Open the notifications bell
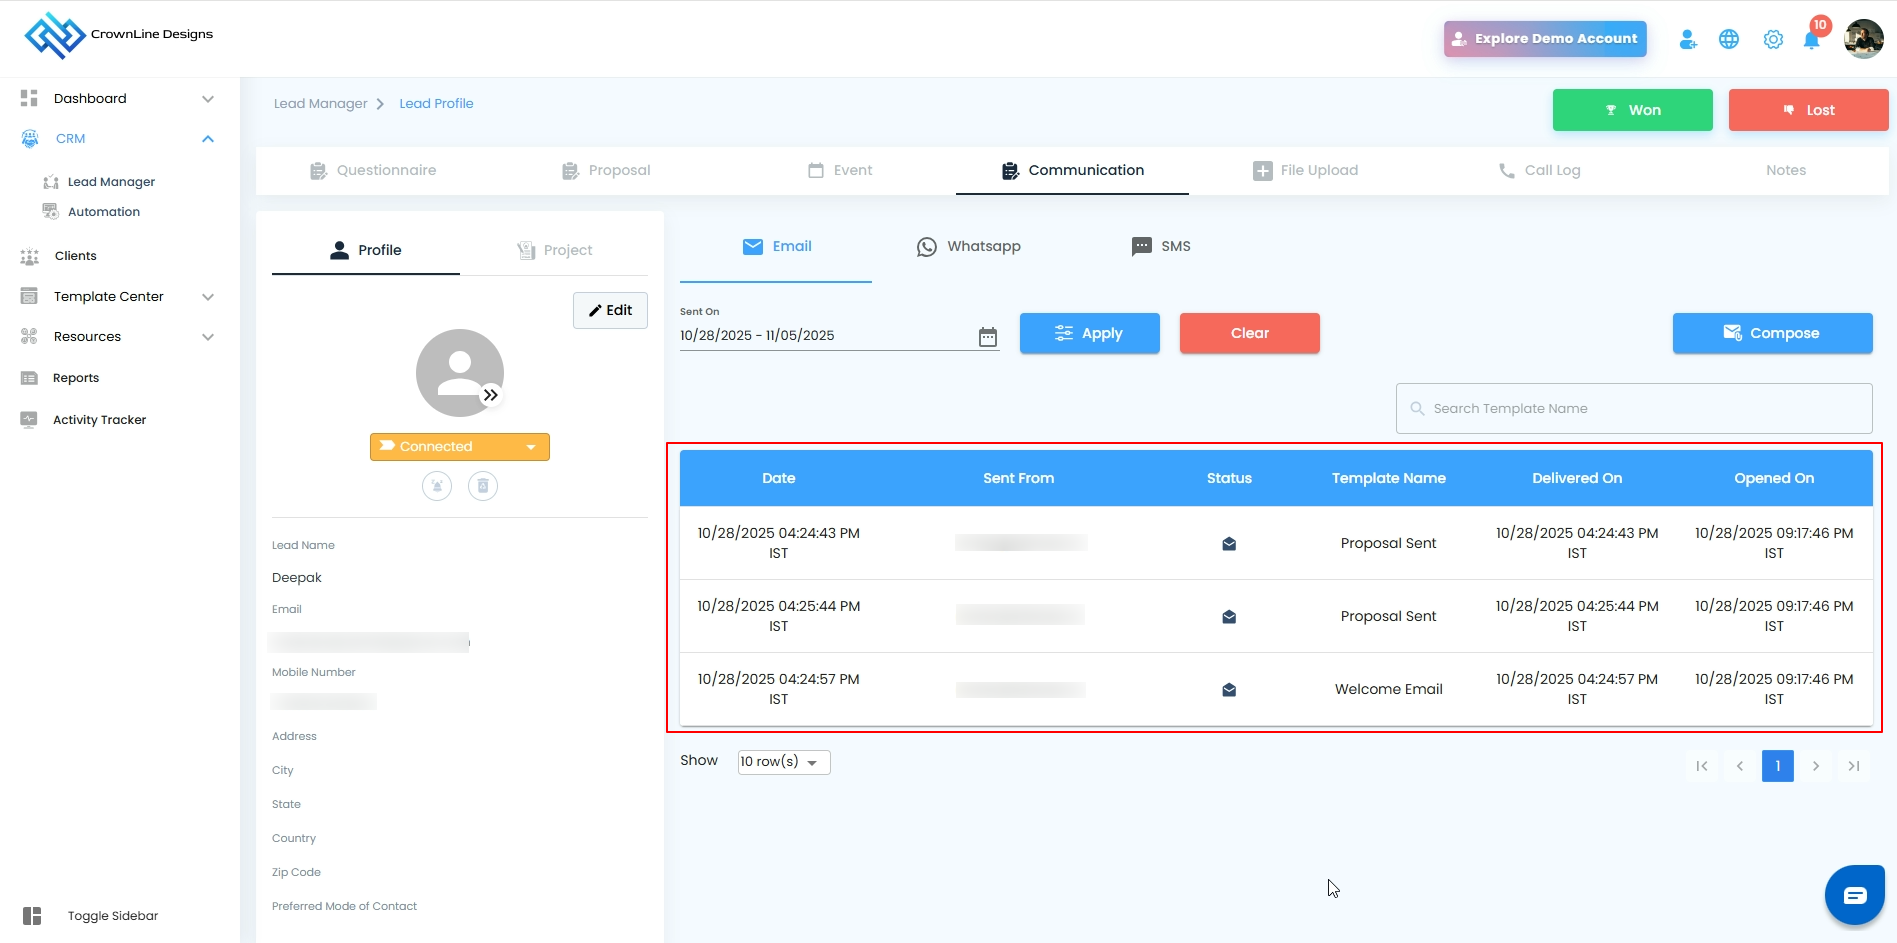The width and height of the screenshot is (1897, 943). [1811, 40]
